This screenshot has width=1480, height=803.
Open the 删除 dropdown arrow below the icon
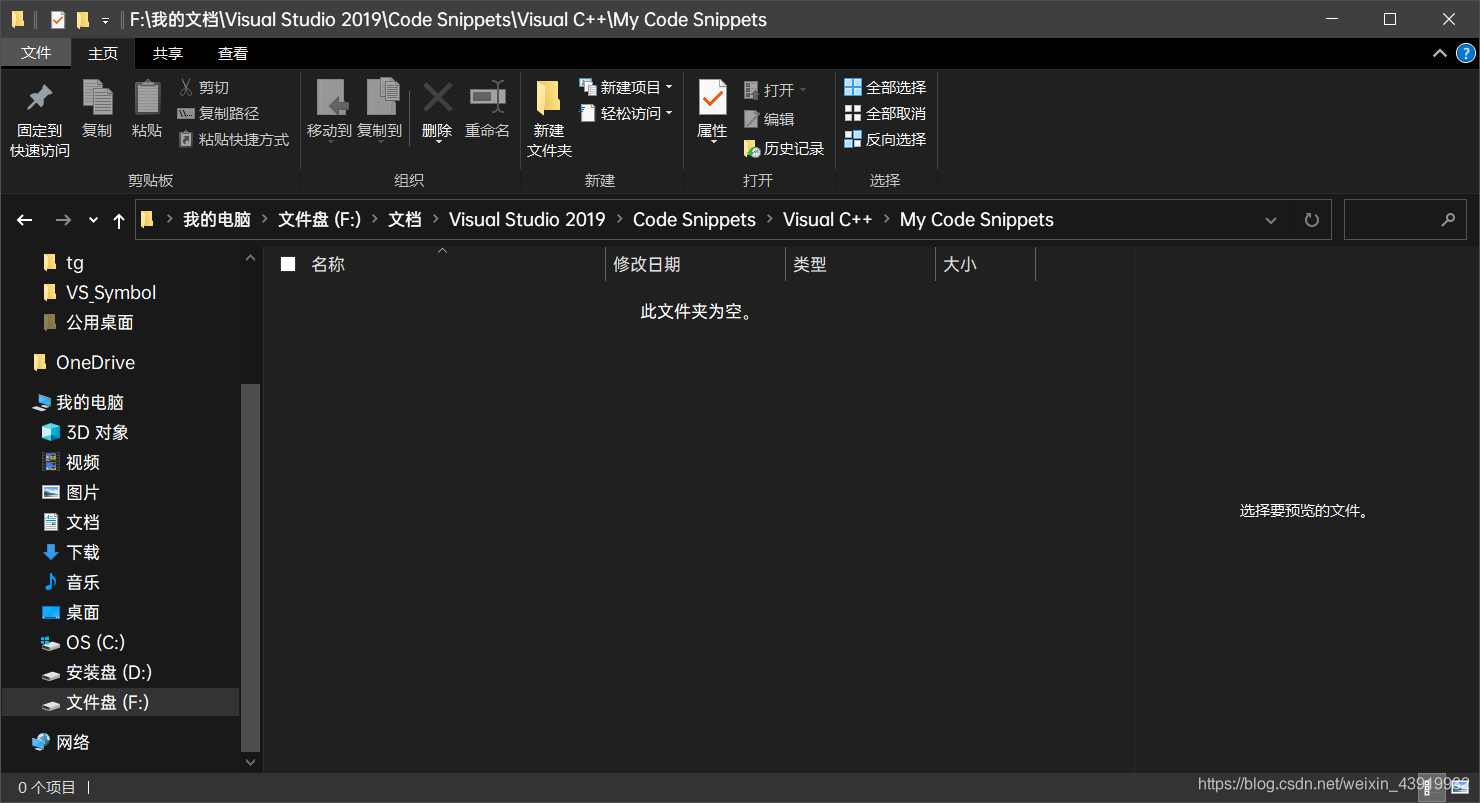(x=438, y=142)
